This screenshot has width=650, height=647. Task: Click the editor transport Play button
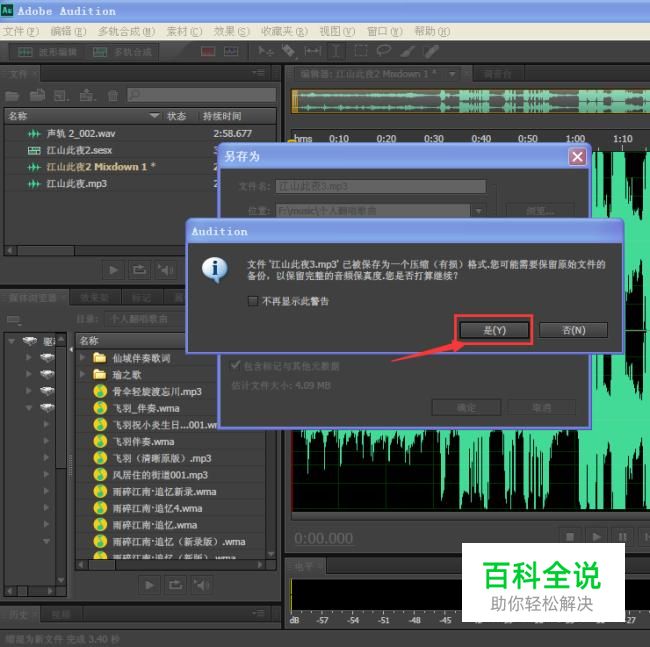[597, 537]
